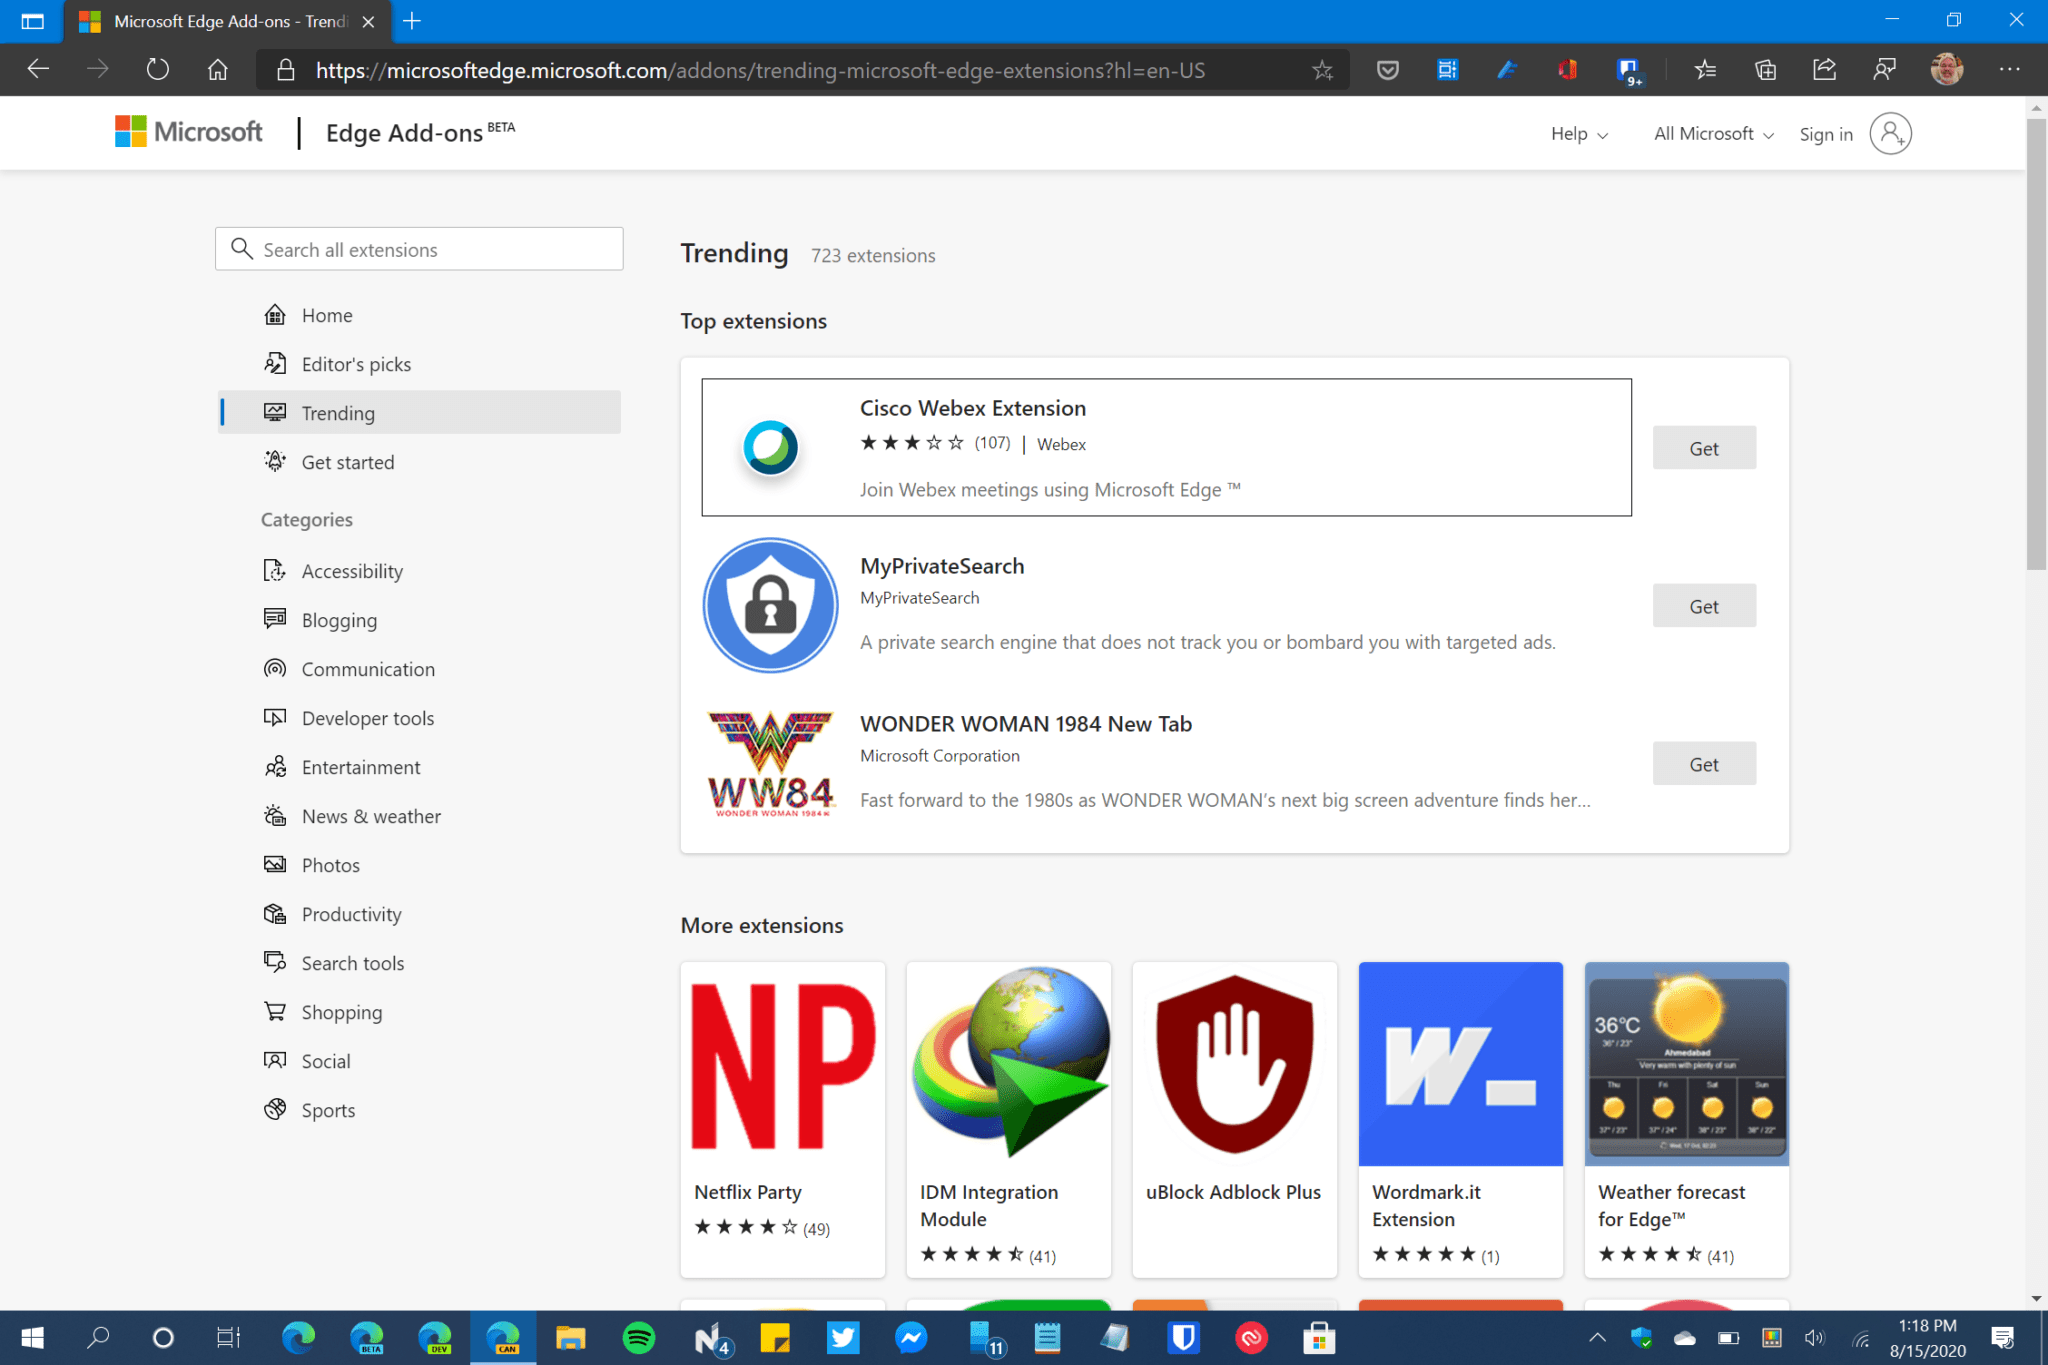Expand the All Microsoft dropdown
Screen dimensions: 2048x1365
[x=1712, y=133]
